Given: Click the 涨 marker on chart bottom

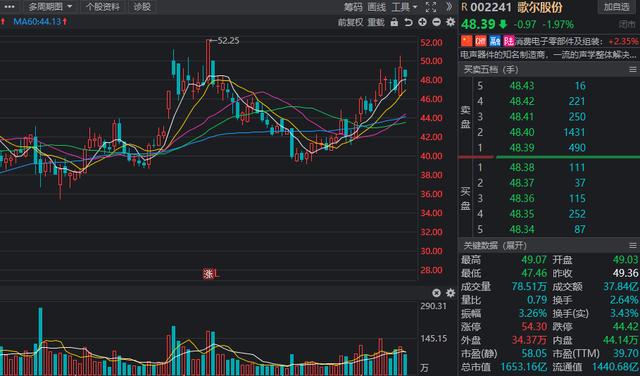Looking at the screenshot, I should [x=208, y=274].
